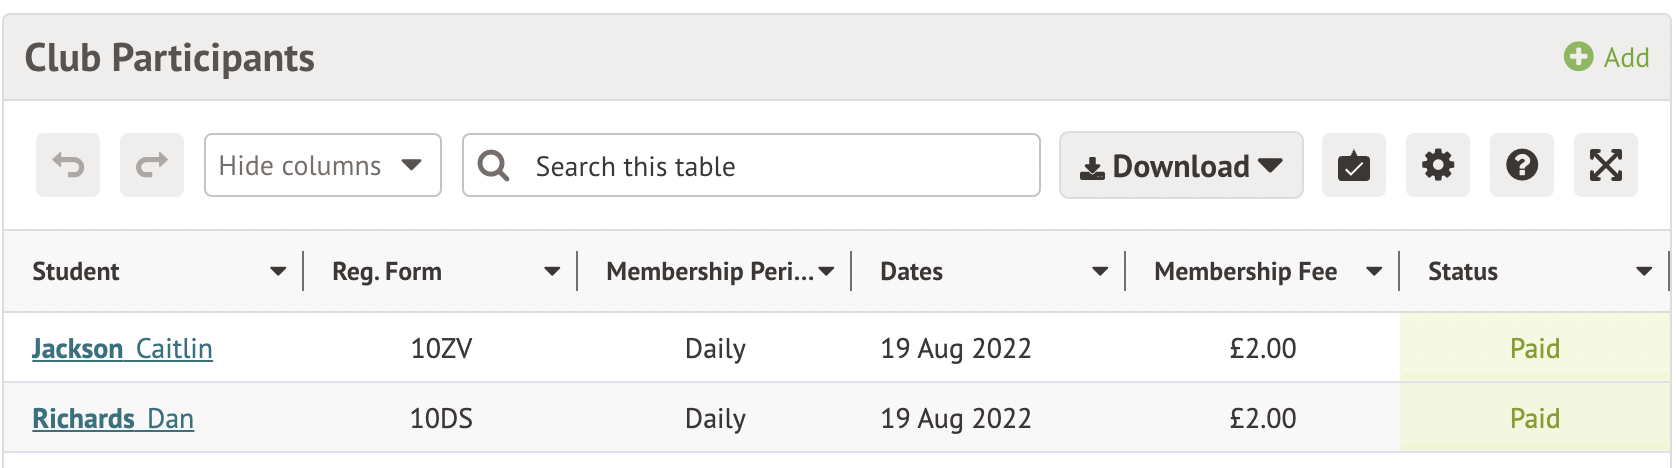Open Student column dropdown arrow
Screen dimensions: 1676x468
(x=278, y=271)
